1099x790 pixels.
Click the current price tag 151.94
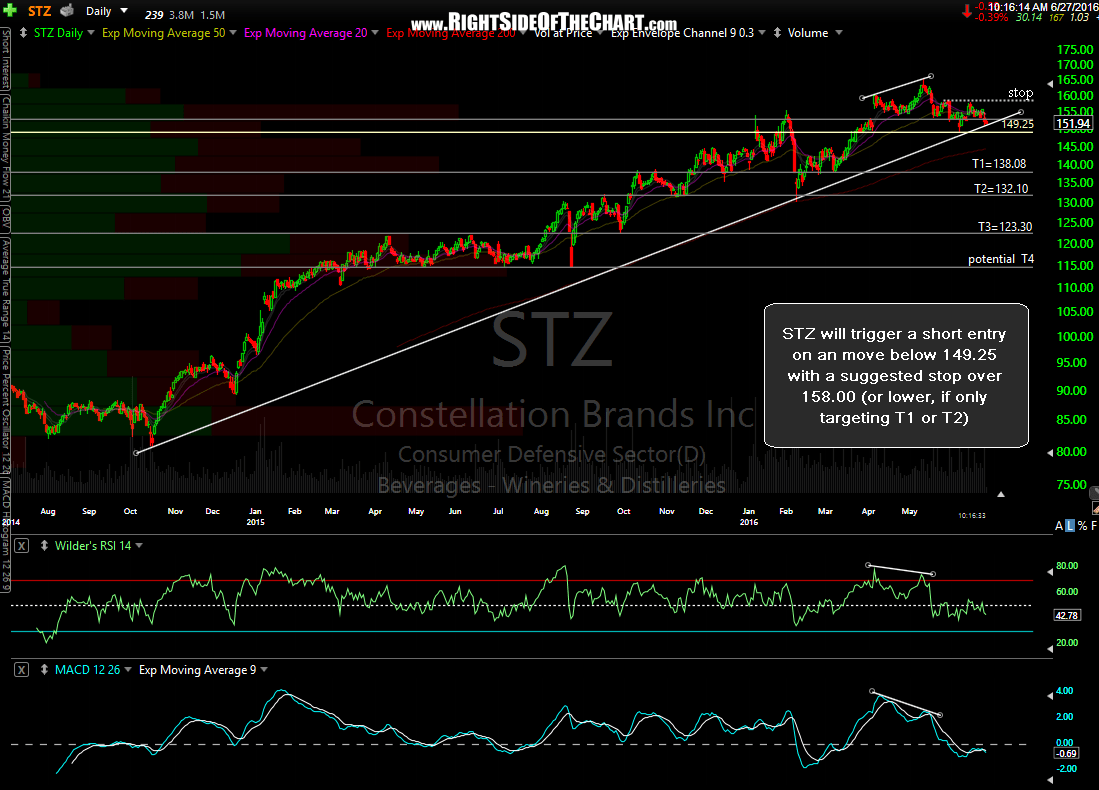tap(1073, 124)
